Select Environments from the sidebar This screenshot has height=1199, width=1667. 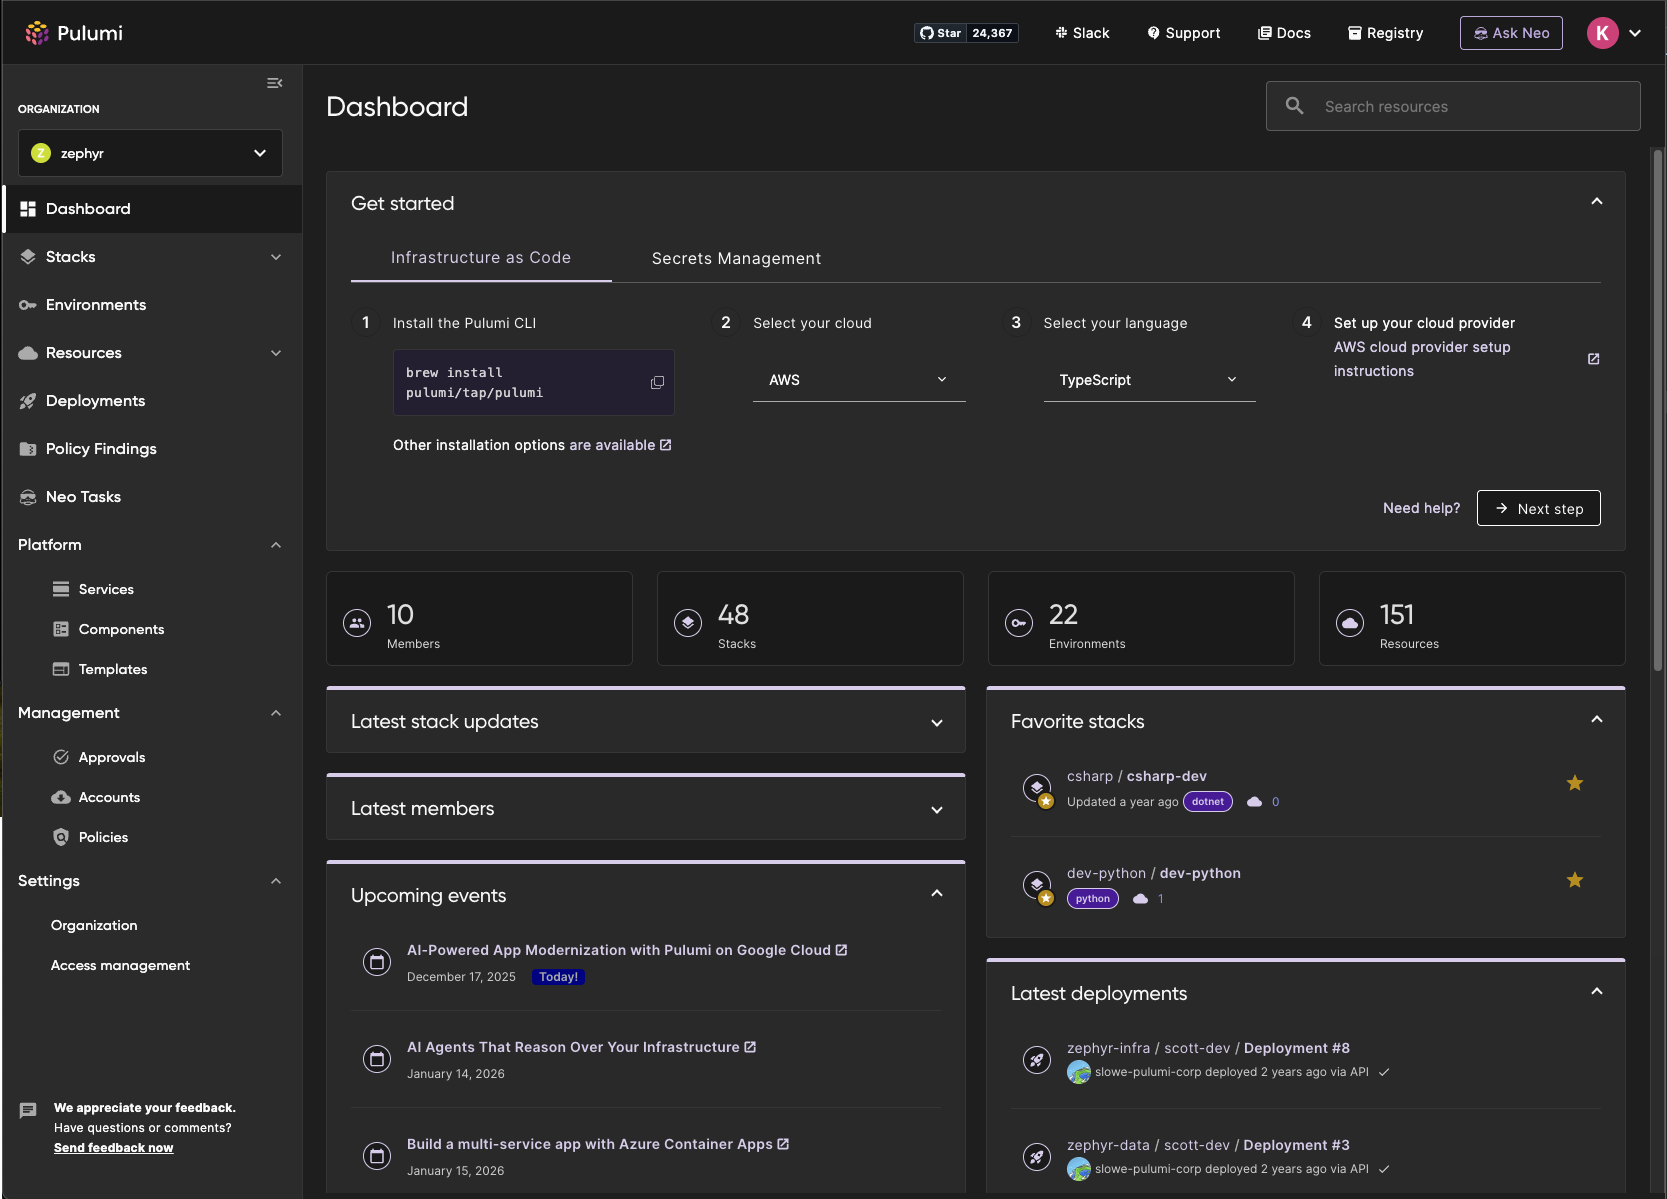point(95,304)
